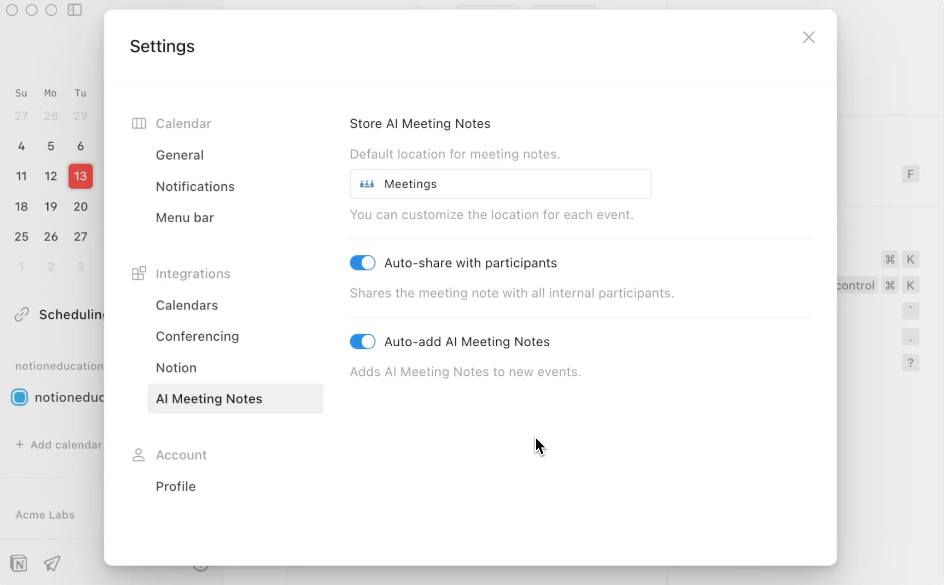Open Notifications settings
This screenshot has width=944, height=585.
pos(195,187)
